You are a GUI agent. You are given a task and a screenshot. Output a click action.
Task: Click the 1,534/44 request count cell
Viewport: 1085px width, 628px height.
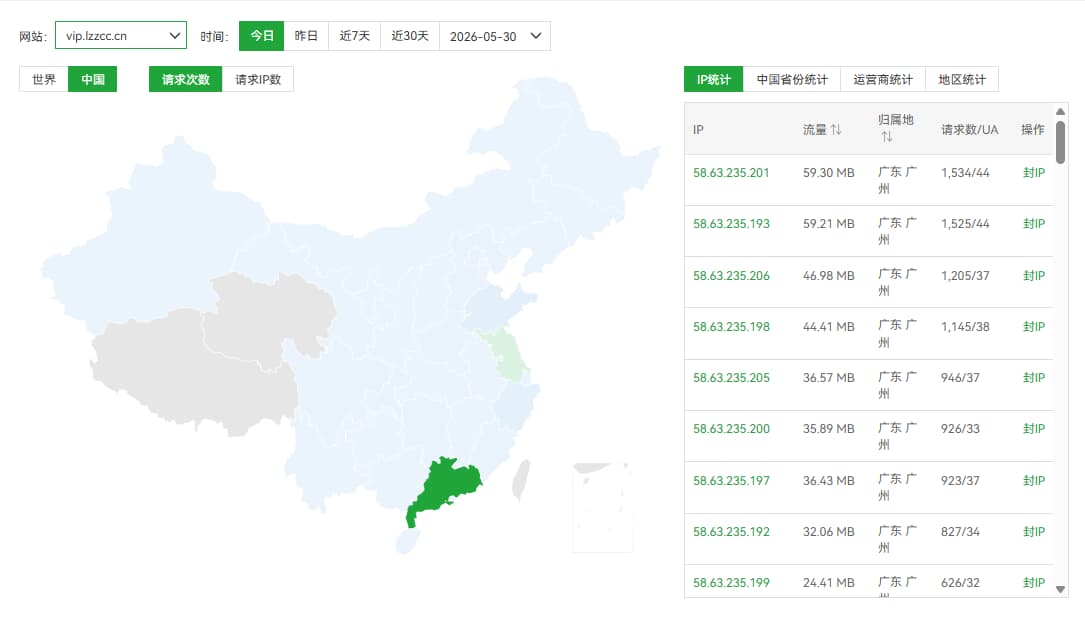(965, 173)
